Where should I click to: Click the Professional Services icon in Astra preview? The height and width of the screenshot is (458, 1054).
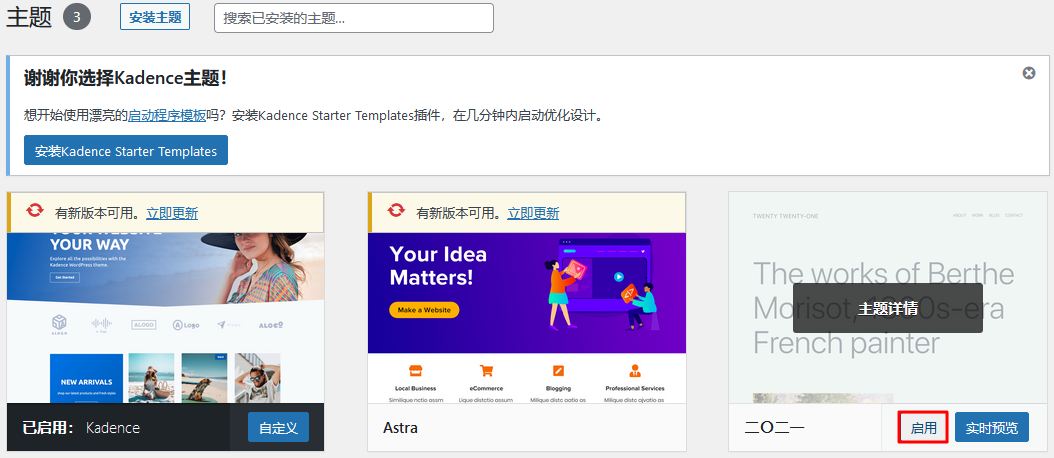coord(635,370)
